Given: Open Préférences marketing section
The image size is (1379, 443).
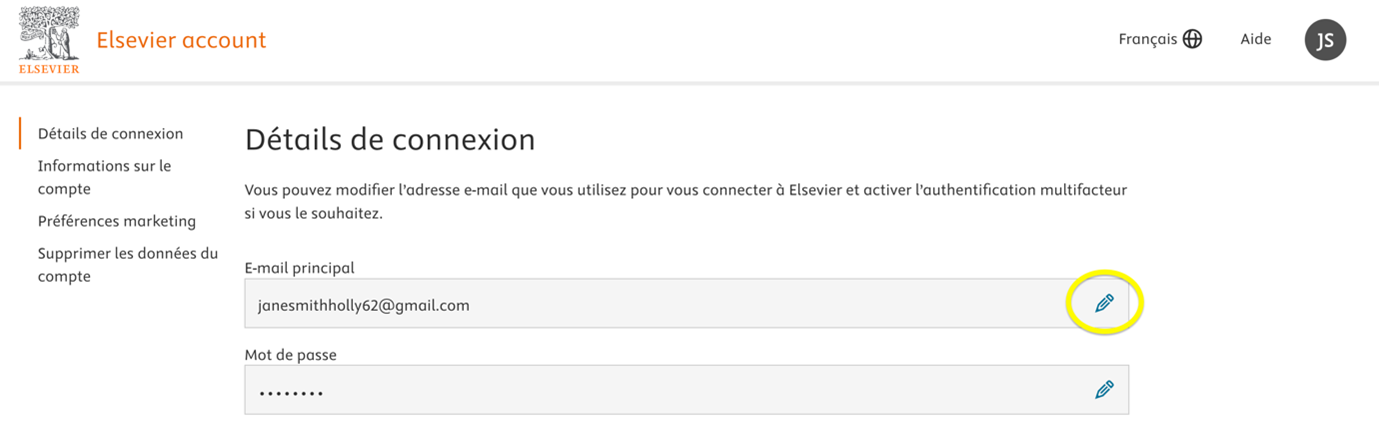Looking at the screenshot, I should tap(116, 221).
